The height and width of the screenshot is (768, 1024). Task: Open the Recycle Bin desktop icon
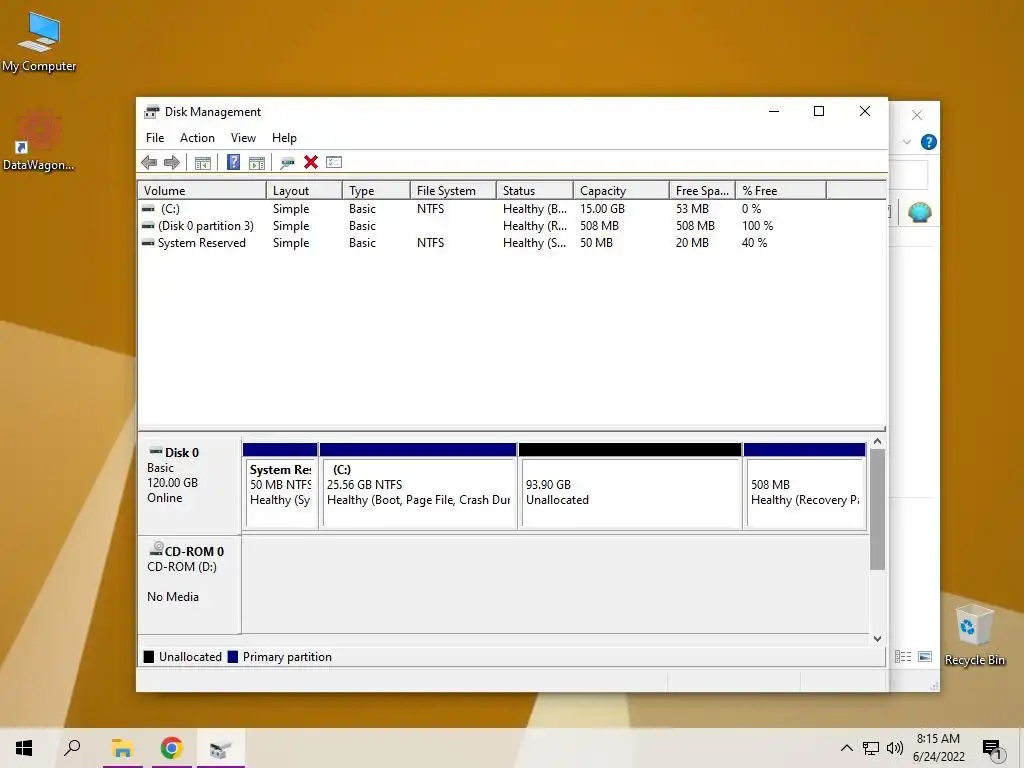[x=974, y=635]
